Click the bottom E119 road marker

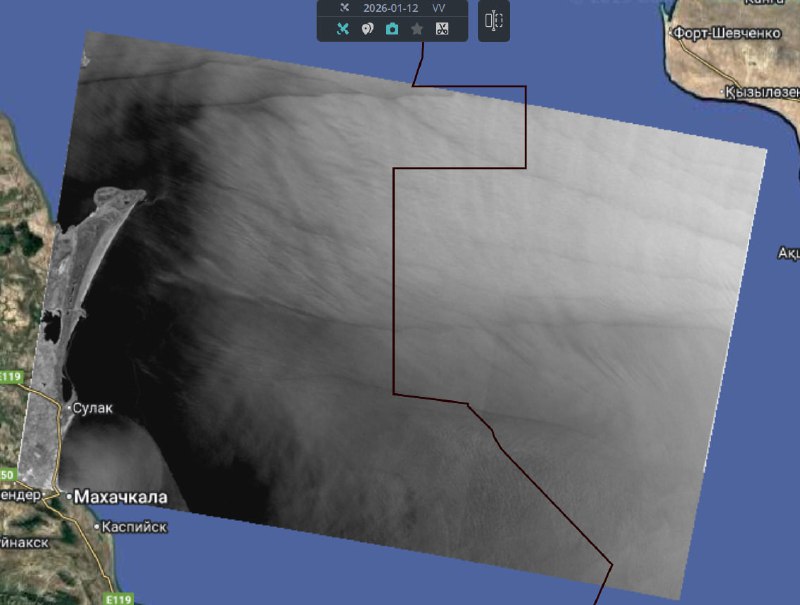(x=118, y=599)
